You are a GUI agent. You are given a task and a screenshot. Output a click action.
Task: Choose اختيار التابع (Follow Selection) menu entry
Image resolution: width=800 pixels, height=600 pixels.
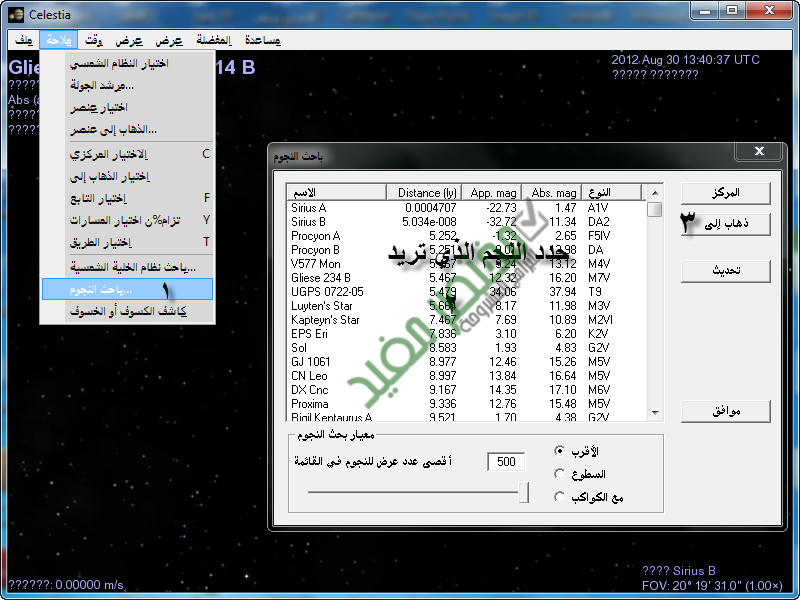point(127,198)
